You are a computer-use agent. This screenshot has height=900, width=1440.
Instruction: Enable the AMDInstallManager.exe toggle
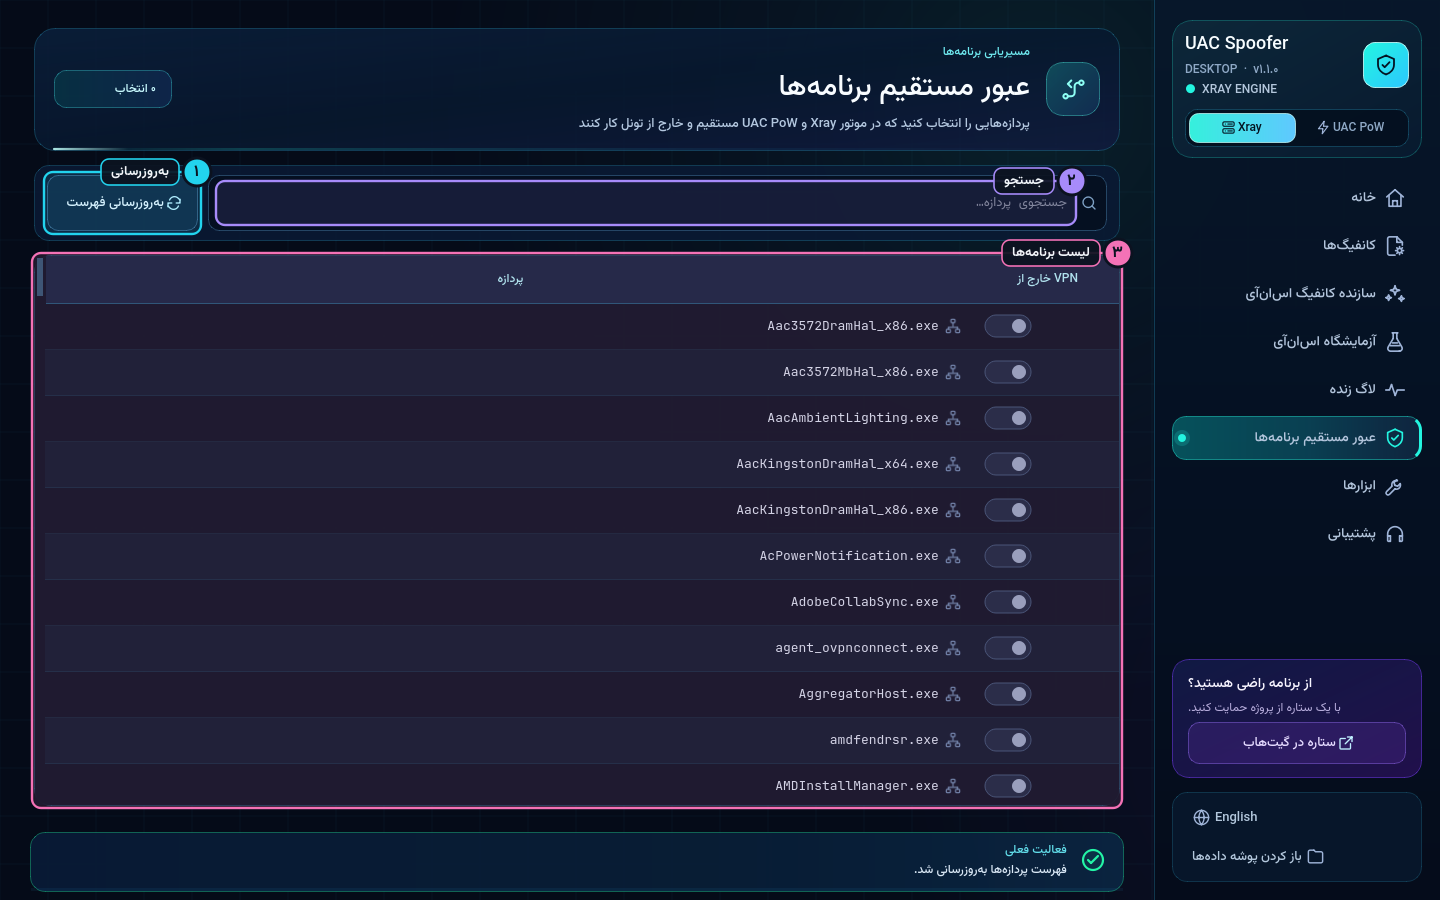pos(1008,786)
